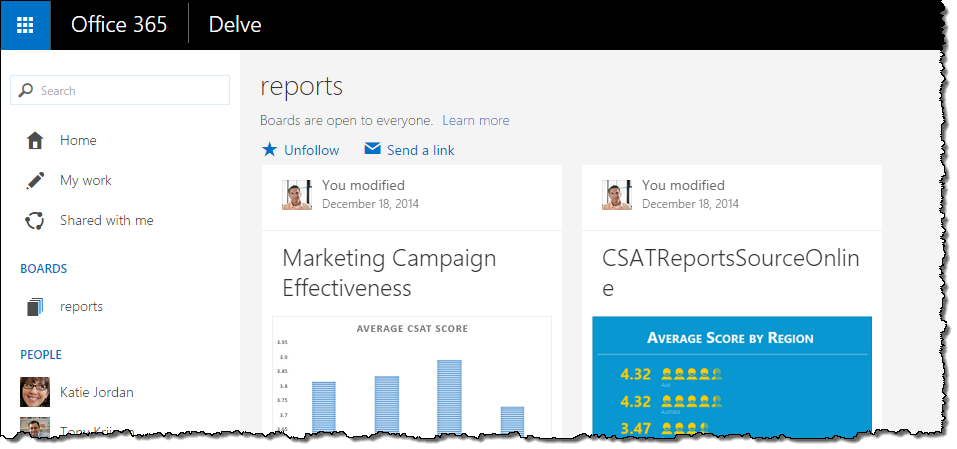957x449 pixels.
Task: Click the Average Score by Region preview
Action: pyautogui.click(x=732, y=376)
